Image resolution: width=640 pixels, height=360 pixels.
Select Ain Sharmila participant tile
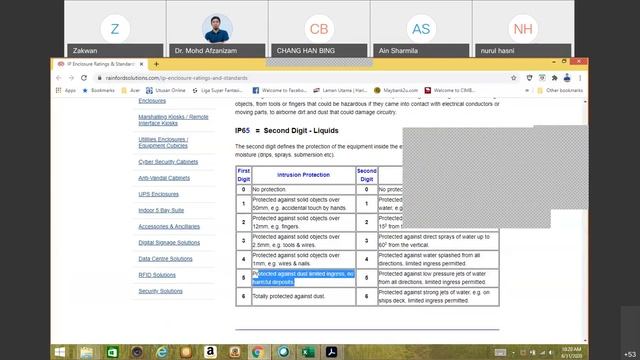point(421,29)
